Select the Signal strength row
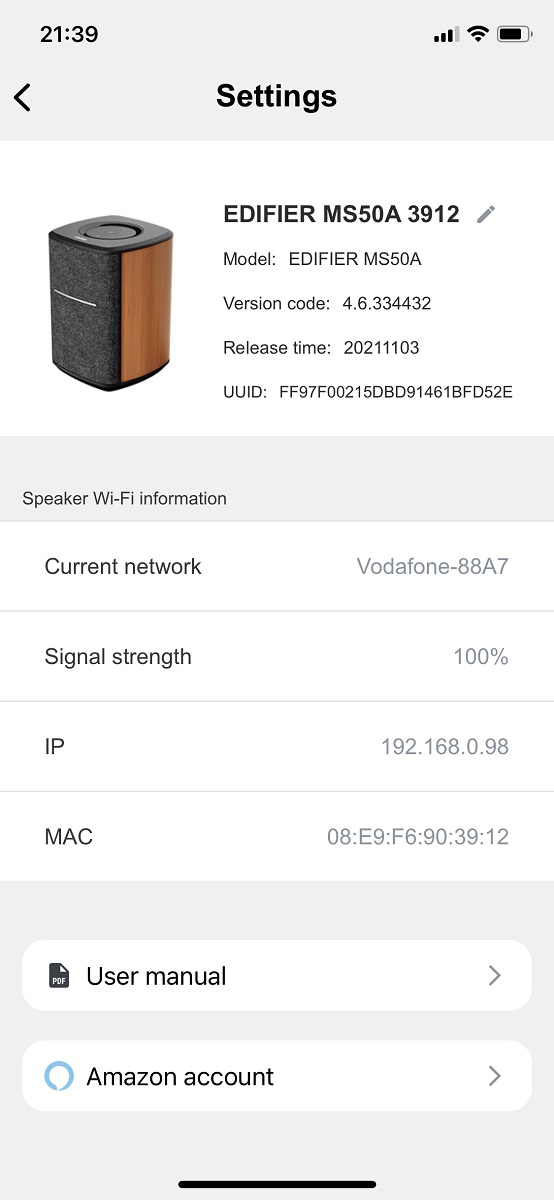 pyautogui.click(x=277, y=656)
